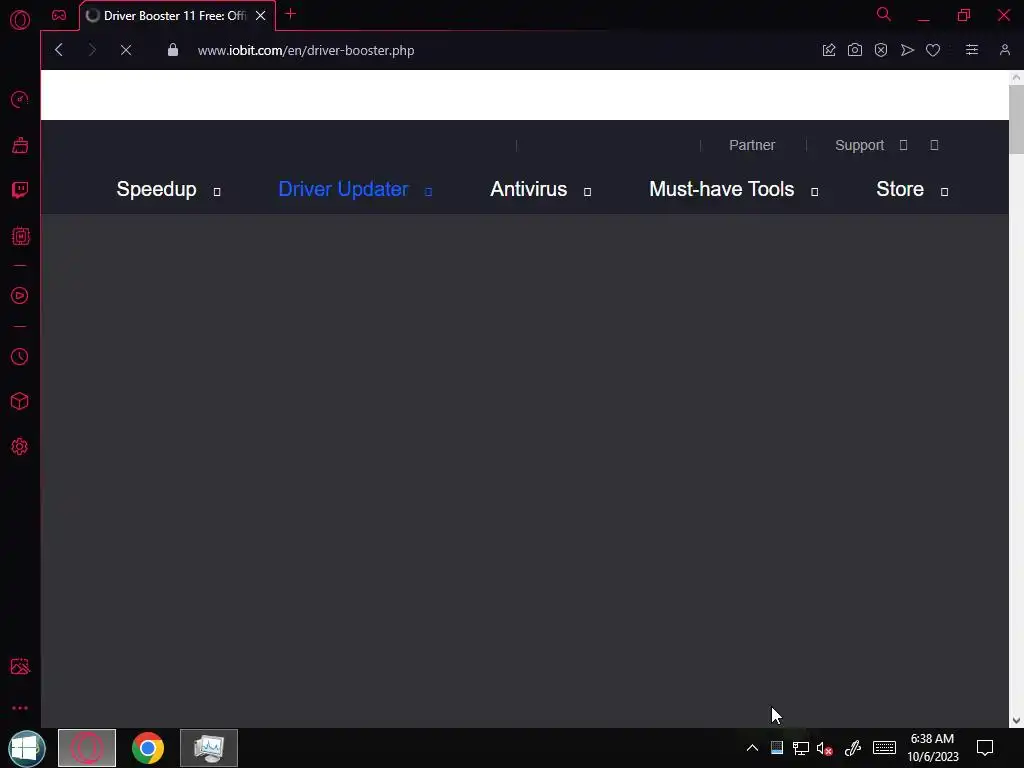The height and width of the screenshot is (768, 1024).
Task: Open the ad blocker shield icon
Action: point(881,50)
